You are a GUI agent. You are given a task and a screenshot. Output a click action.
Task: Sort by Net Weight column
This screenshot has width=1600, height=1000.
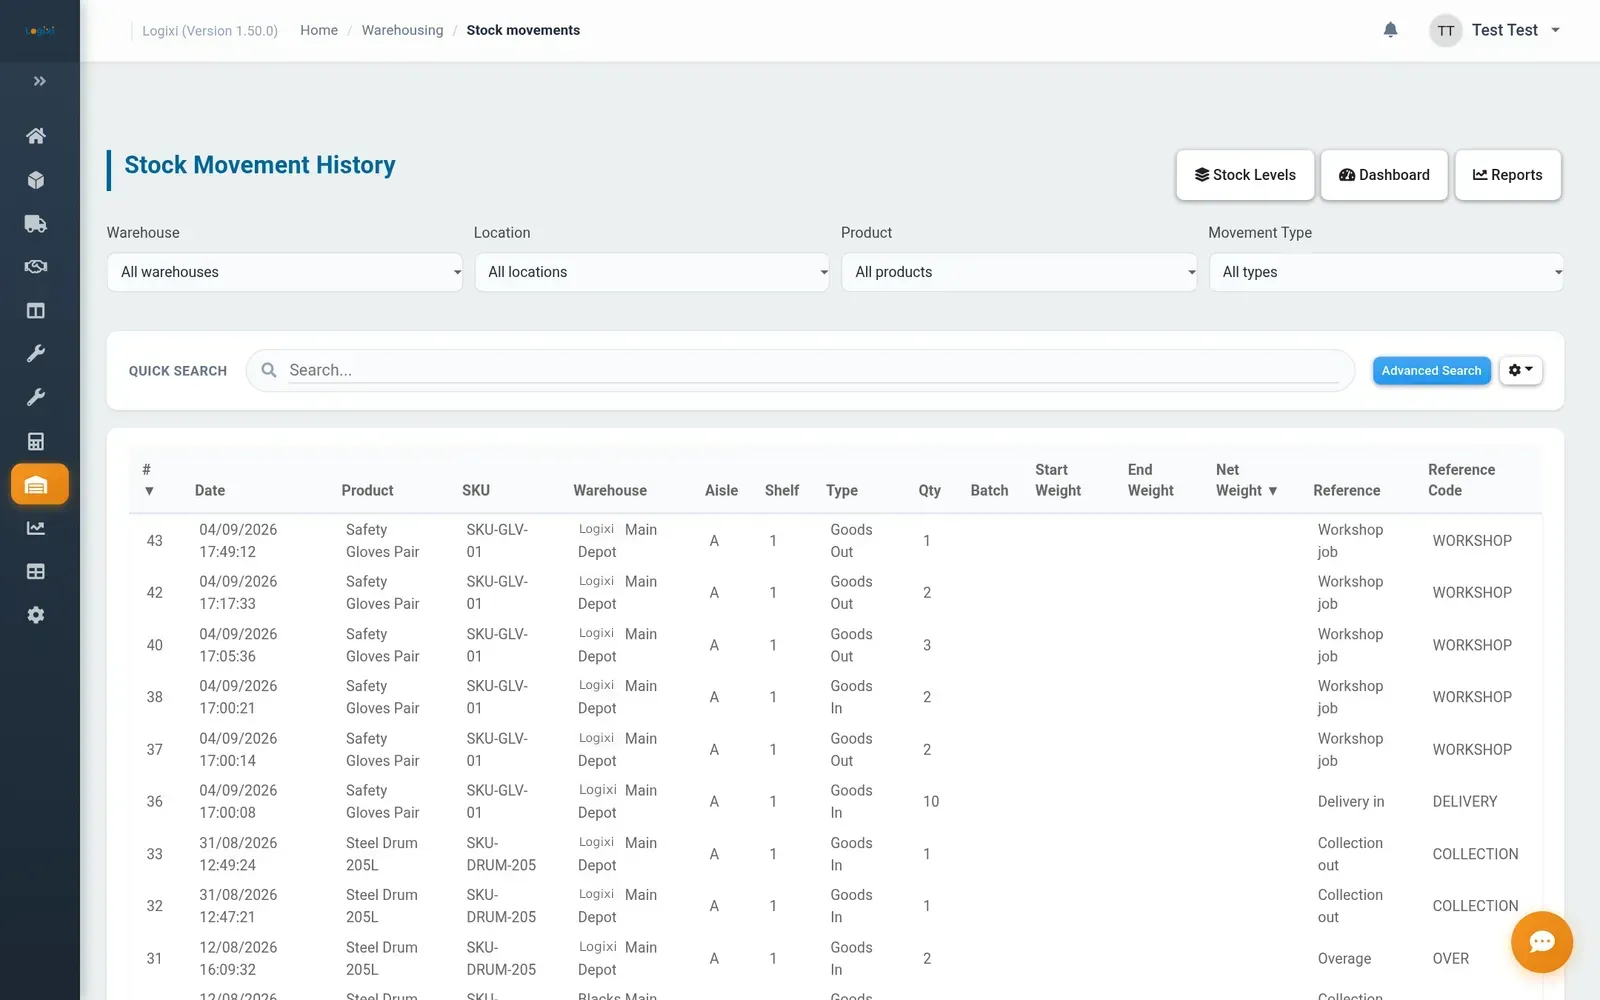pyautogui.click(x=1246, y=480)
